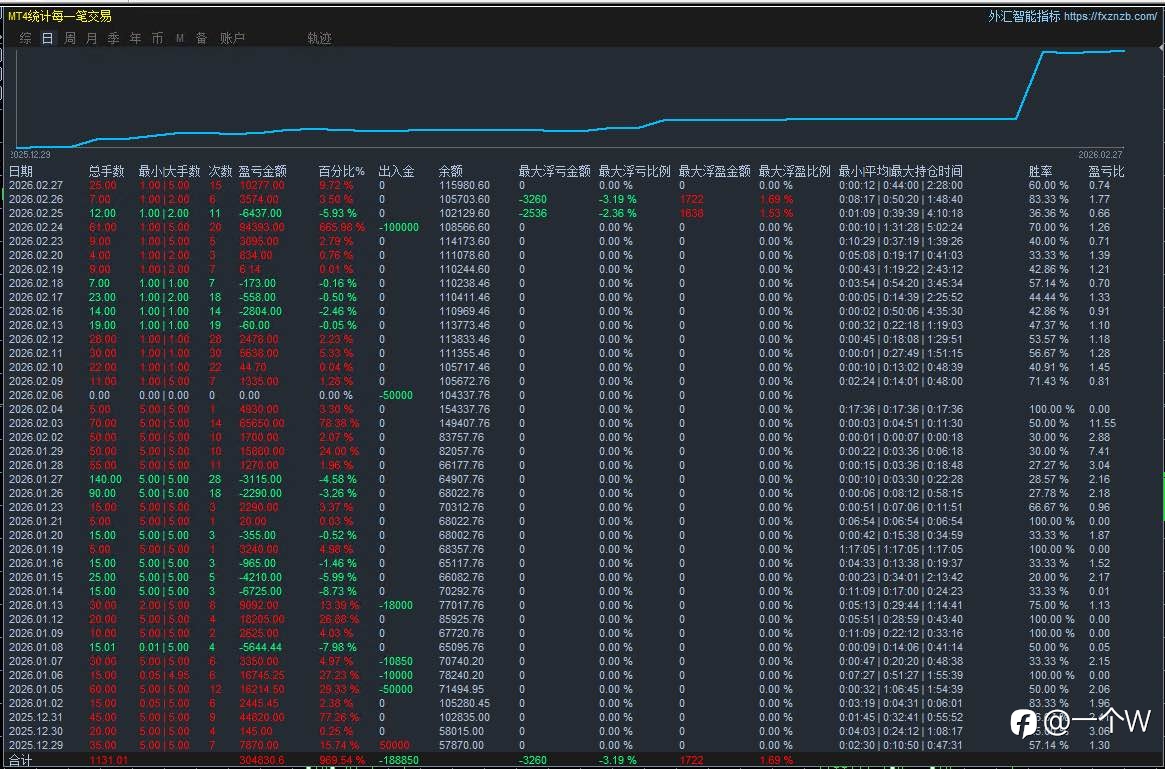Click the 胜率 column header

tap(1041, 171)
